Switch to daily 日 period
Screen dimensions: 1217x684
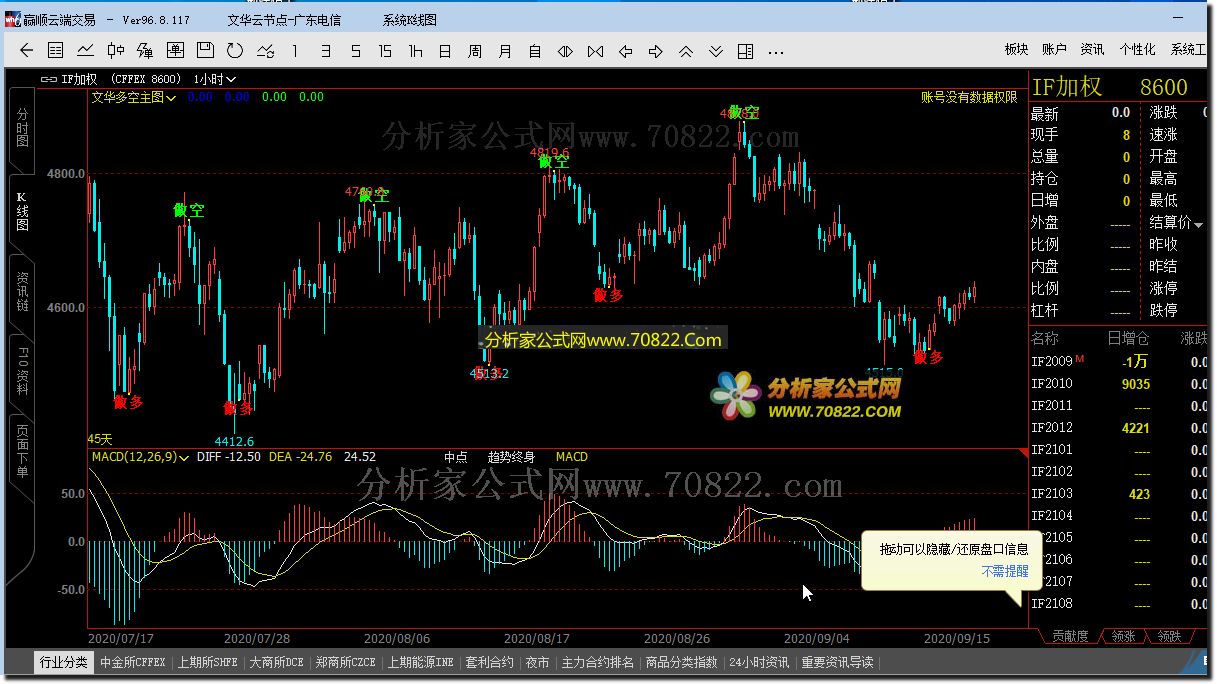(445, 51)
